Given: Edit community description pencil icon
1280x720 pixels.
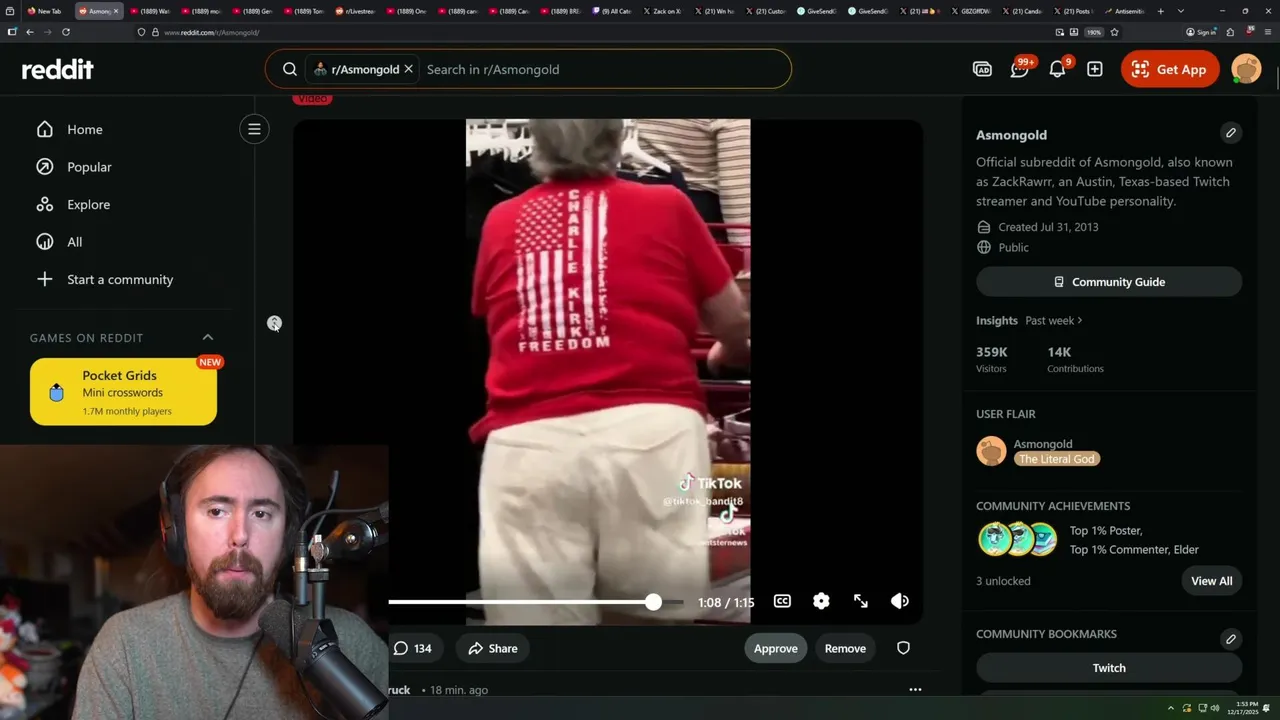Looking at the screenshot, I should click(x=1231, y=132).
